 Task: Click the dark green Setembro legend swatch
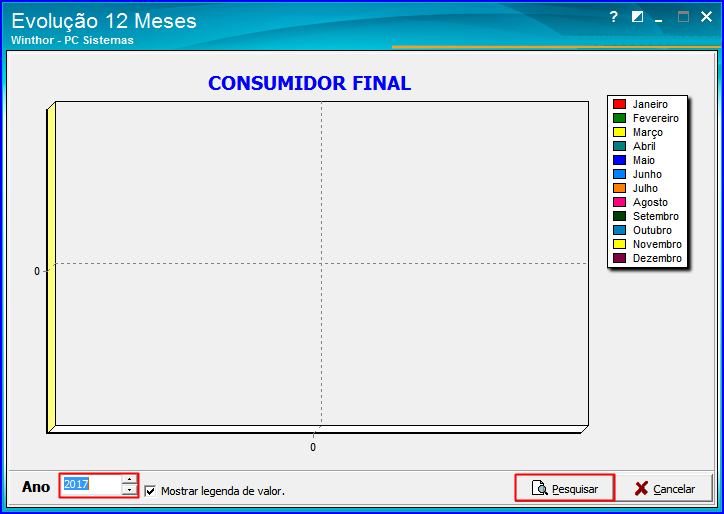(619, 216)
